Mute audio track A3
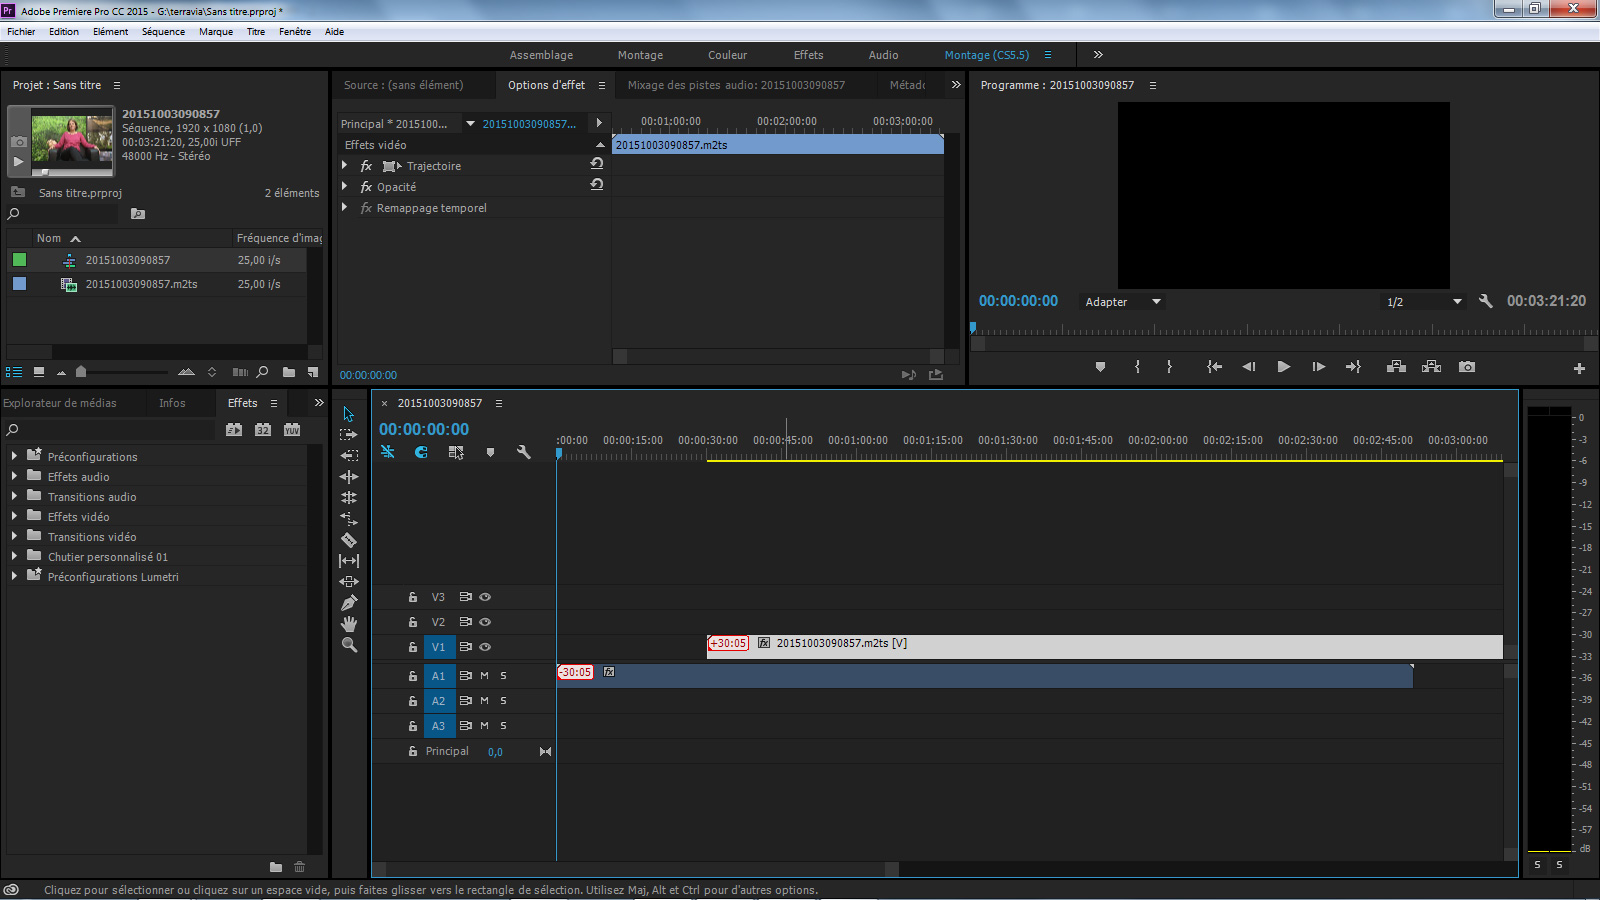Screen dimensions: 1600x900 point(485,726)
